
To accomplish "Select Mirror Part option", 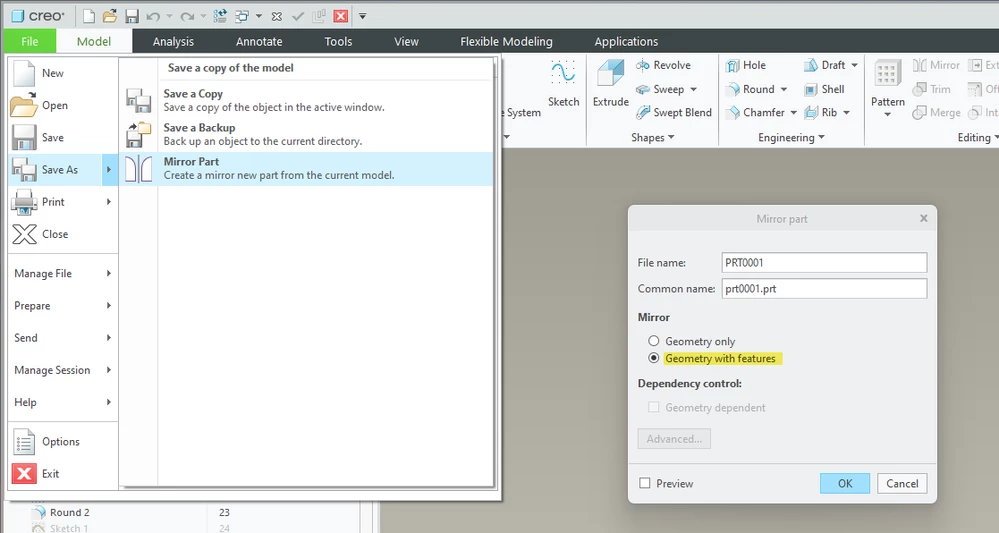I will [x=306, y=169].
